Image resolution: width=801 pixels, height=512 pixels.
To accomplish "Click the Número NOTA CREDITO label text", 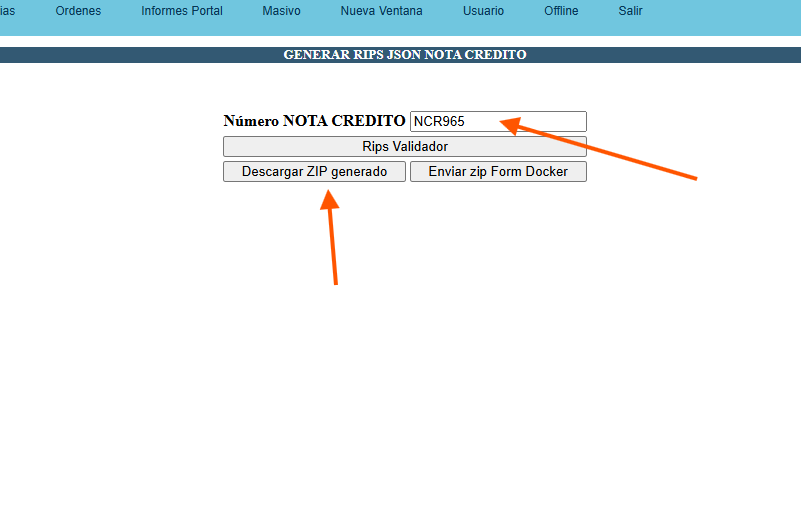I will (314, 121).
